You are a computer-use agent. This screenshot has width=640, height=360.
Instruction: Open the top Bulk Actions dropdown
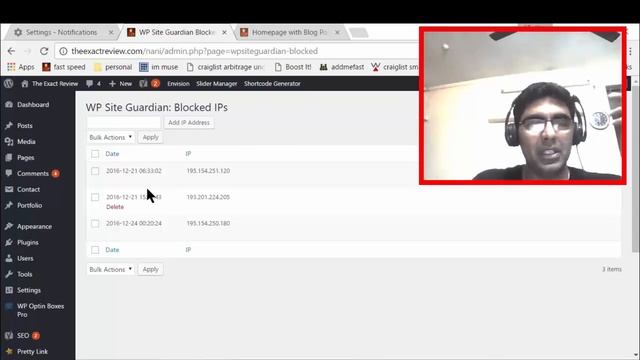tap(111, 137)
